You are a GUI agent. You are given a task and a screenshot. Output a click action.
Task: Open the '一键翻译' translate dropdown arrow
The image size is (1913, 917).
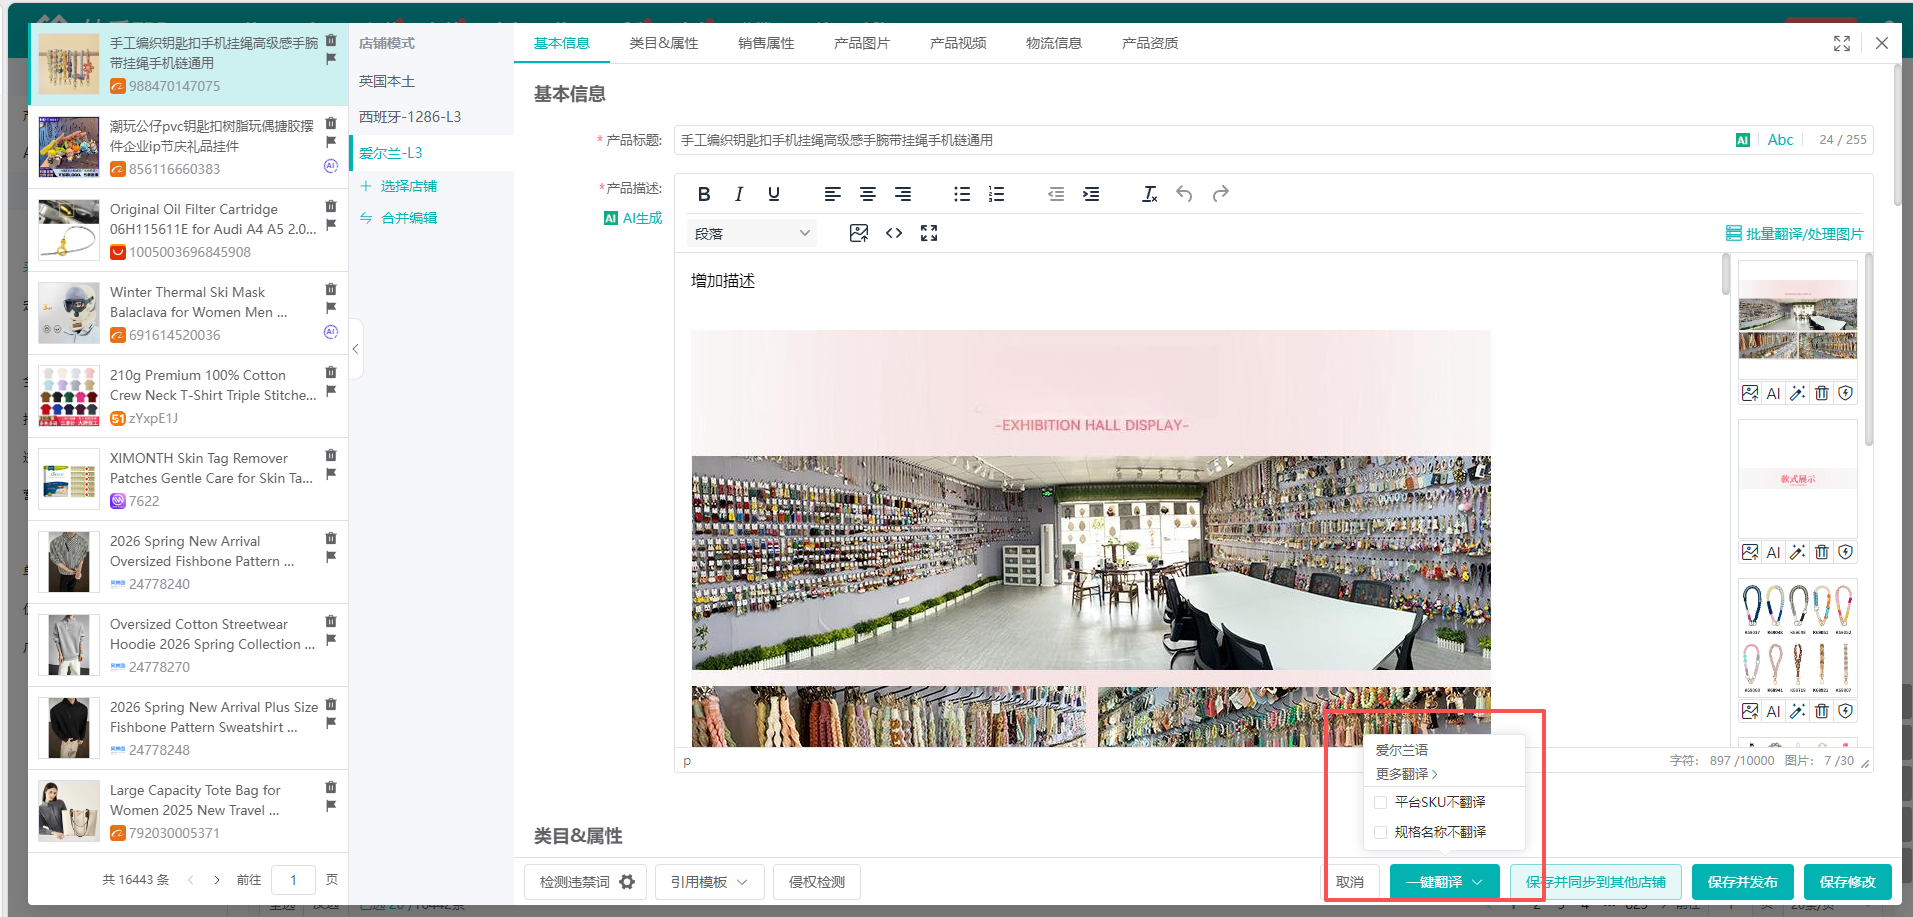pos(1477,882)
